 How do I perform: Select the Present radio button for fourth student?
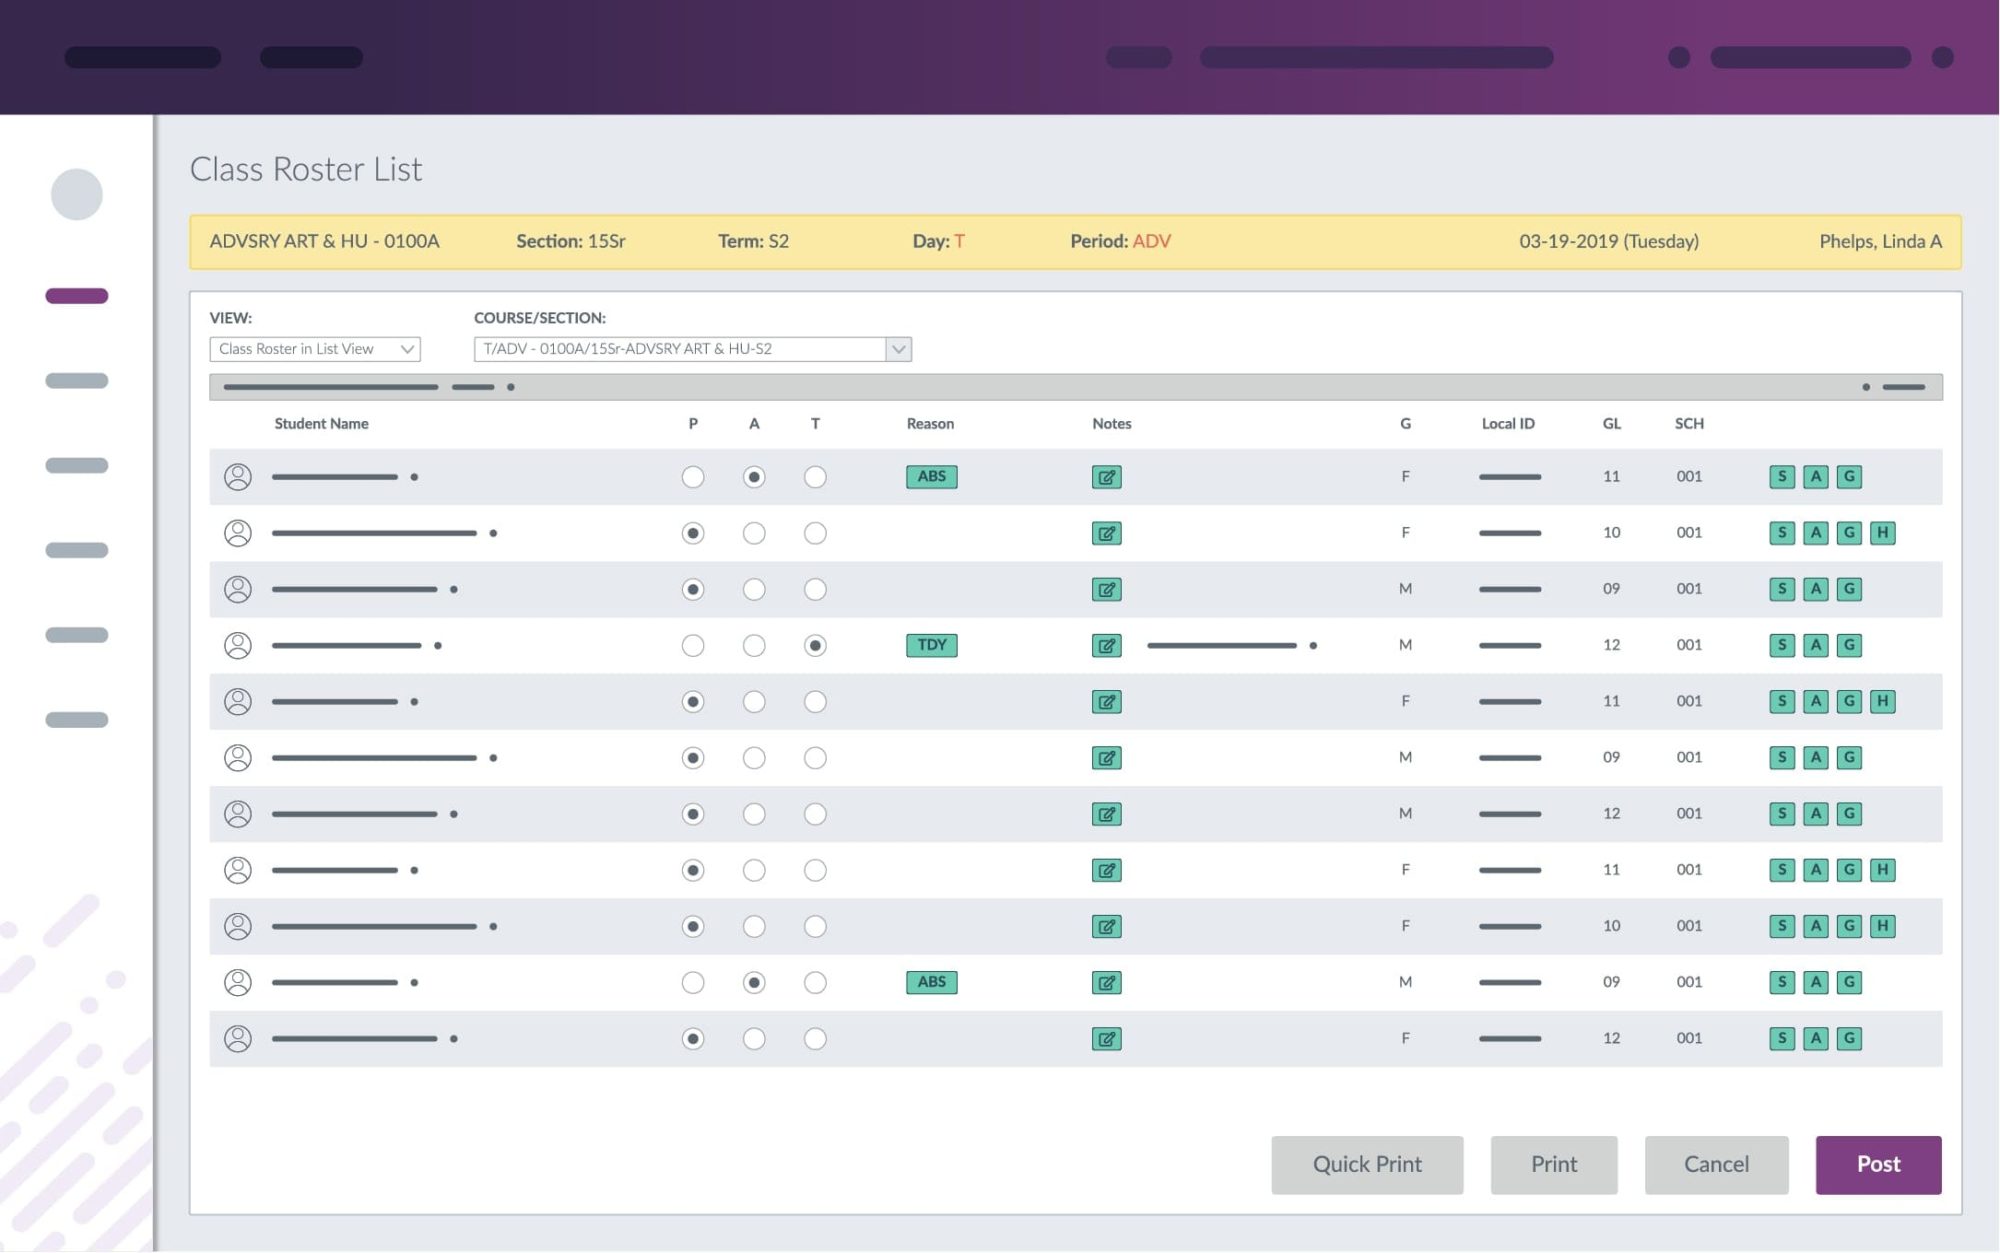coord(691,644)
